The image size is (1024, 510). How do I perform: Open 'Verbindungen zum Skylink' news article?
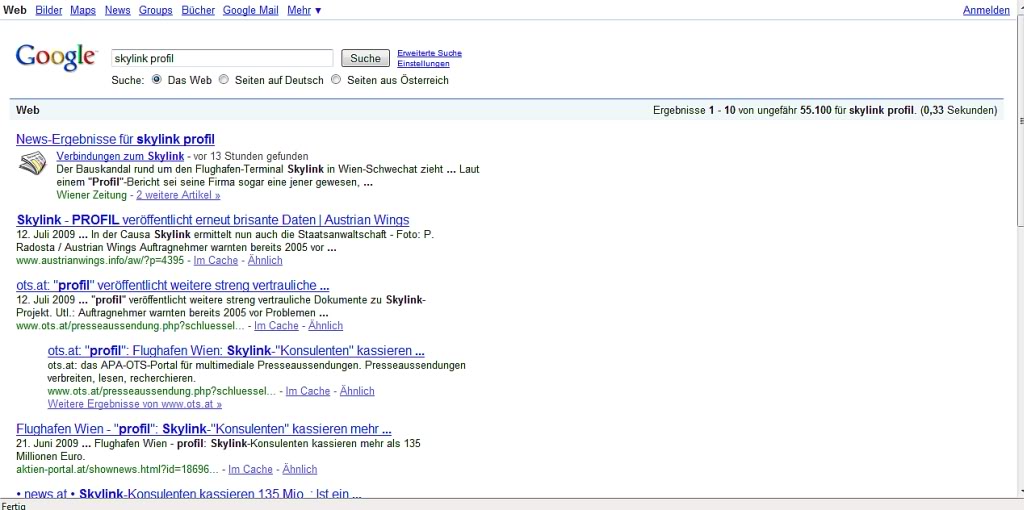tap(120, 156)
